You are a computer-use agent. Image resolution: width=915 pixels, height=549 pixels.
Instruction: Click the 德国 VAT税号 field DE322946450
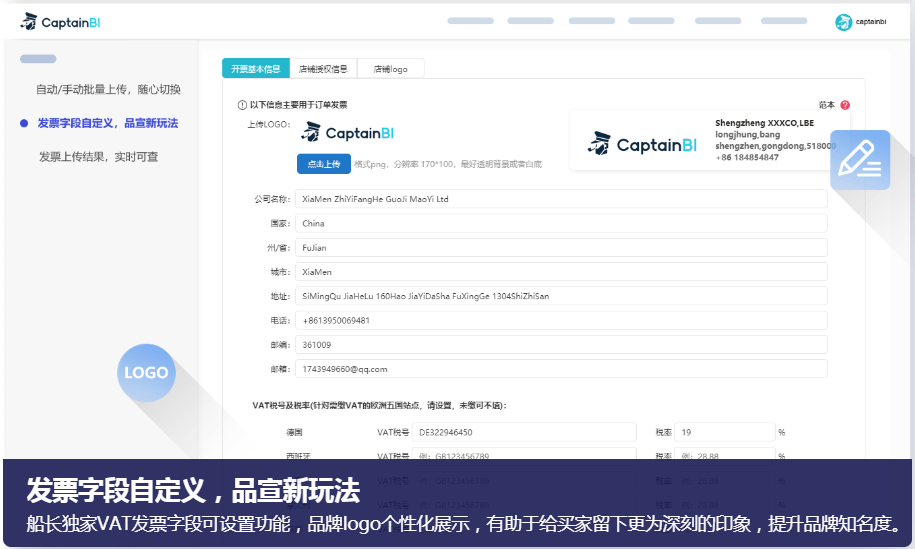pyautogui.click(x=524, y=432)
